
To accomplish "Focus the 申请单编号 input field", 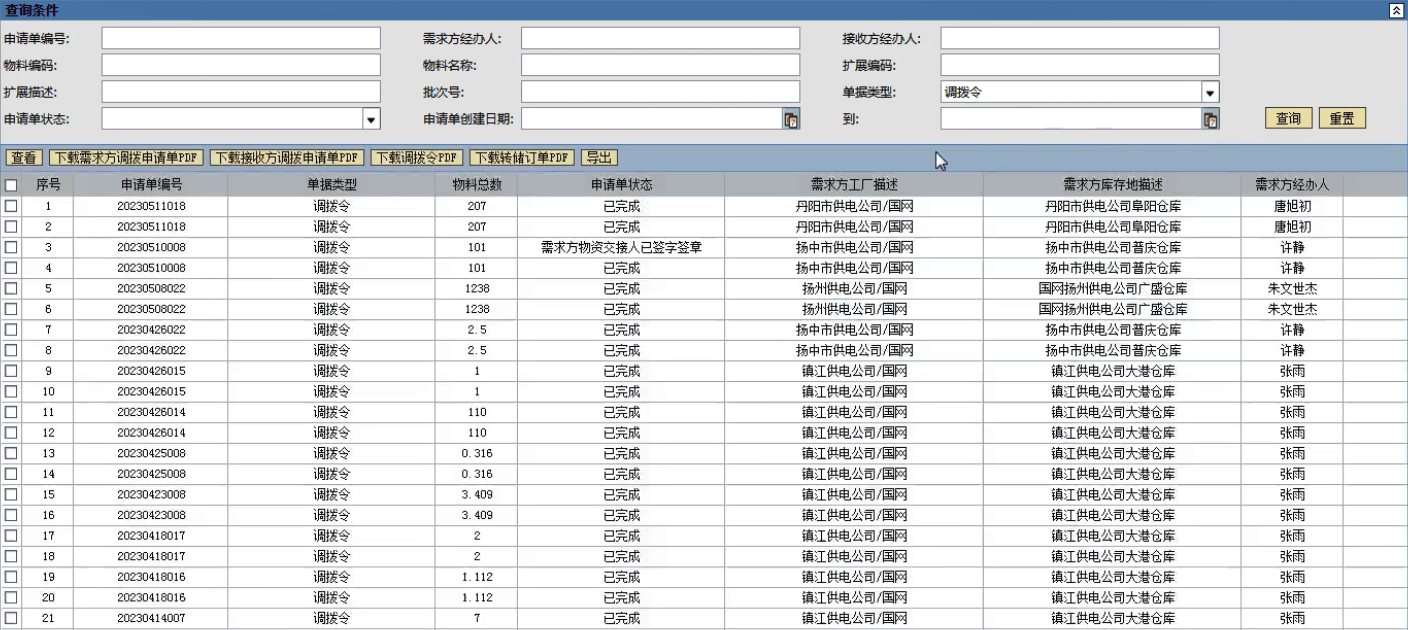I will (241, 39).
